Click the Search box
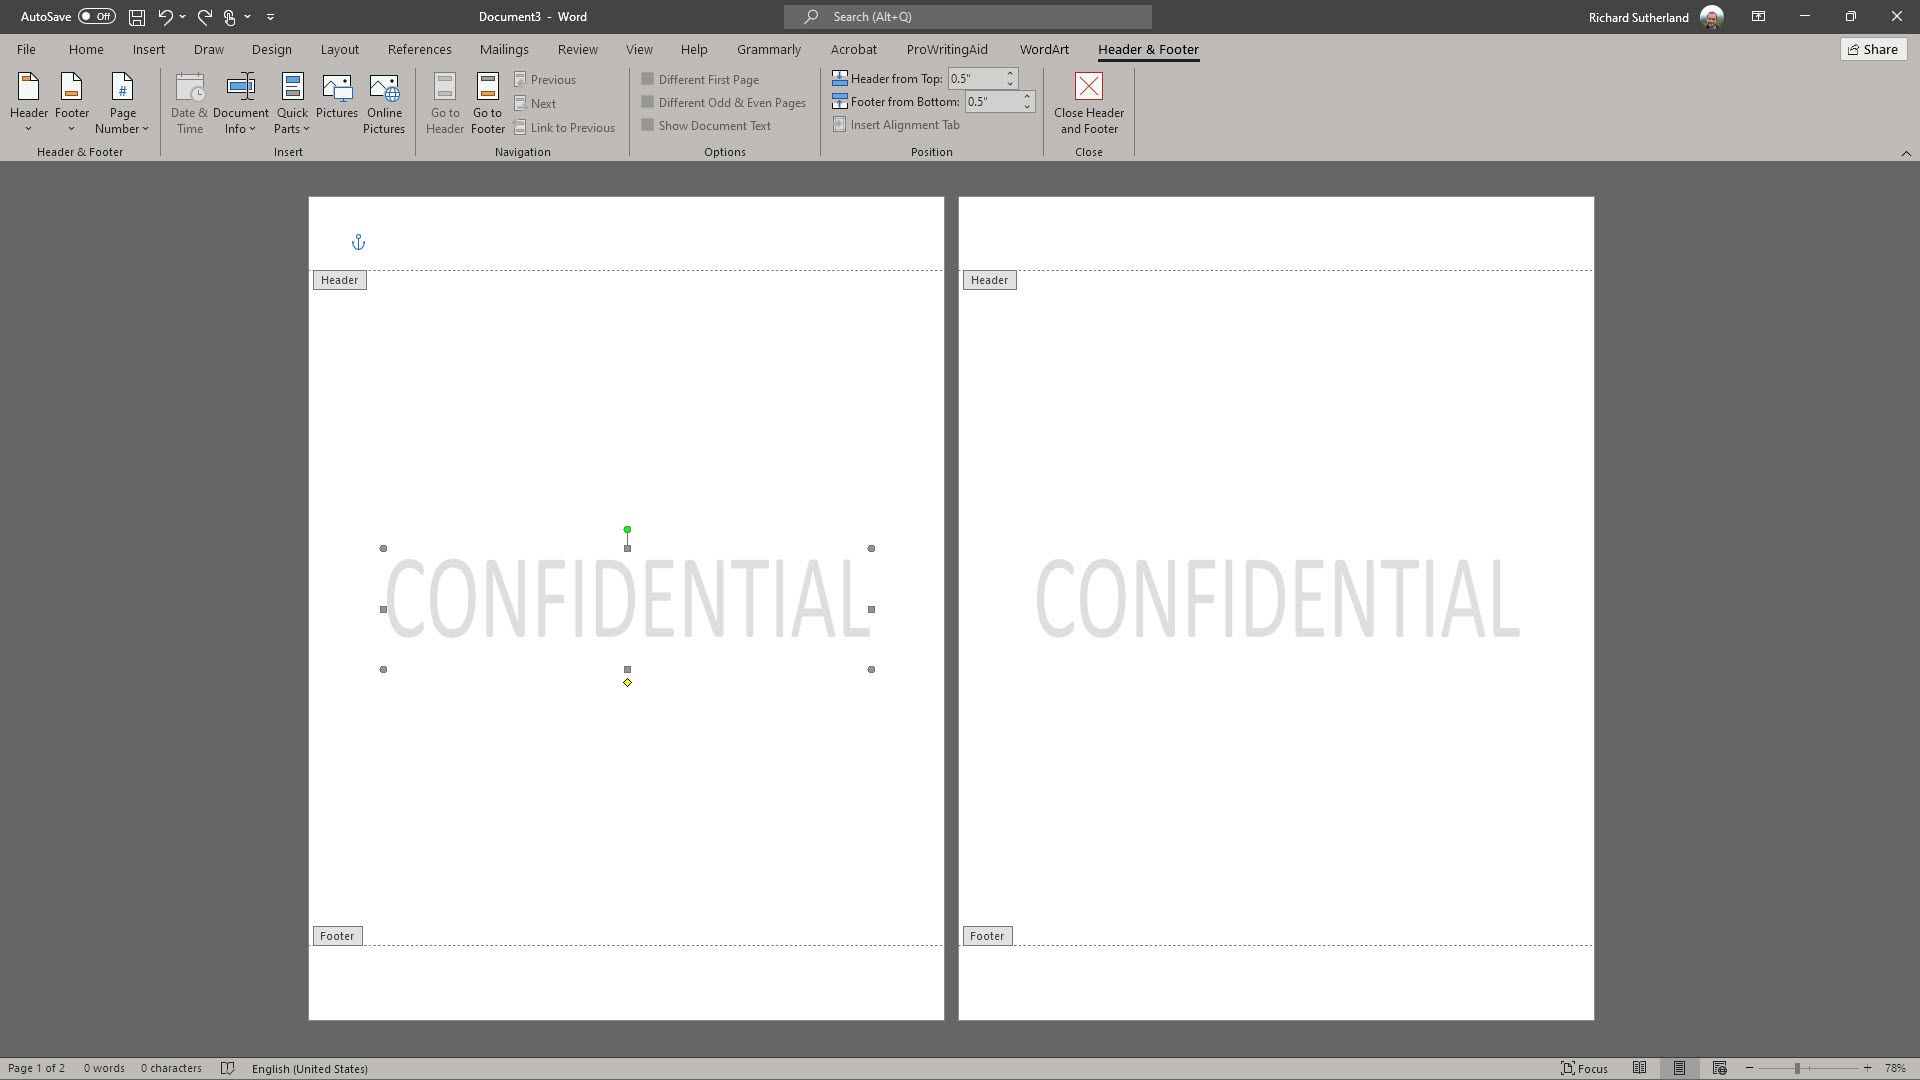Viewport: 1920px width, 1080px height. click(x=967, y=17)
